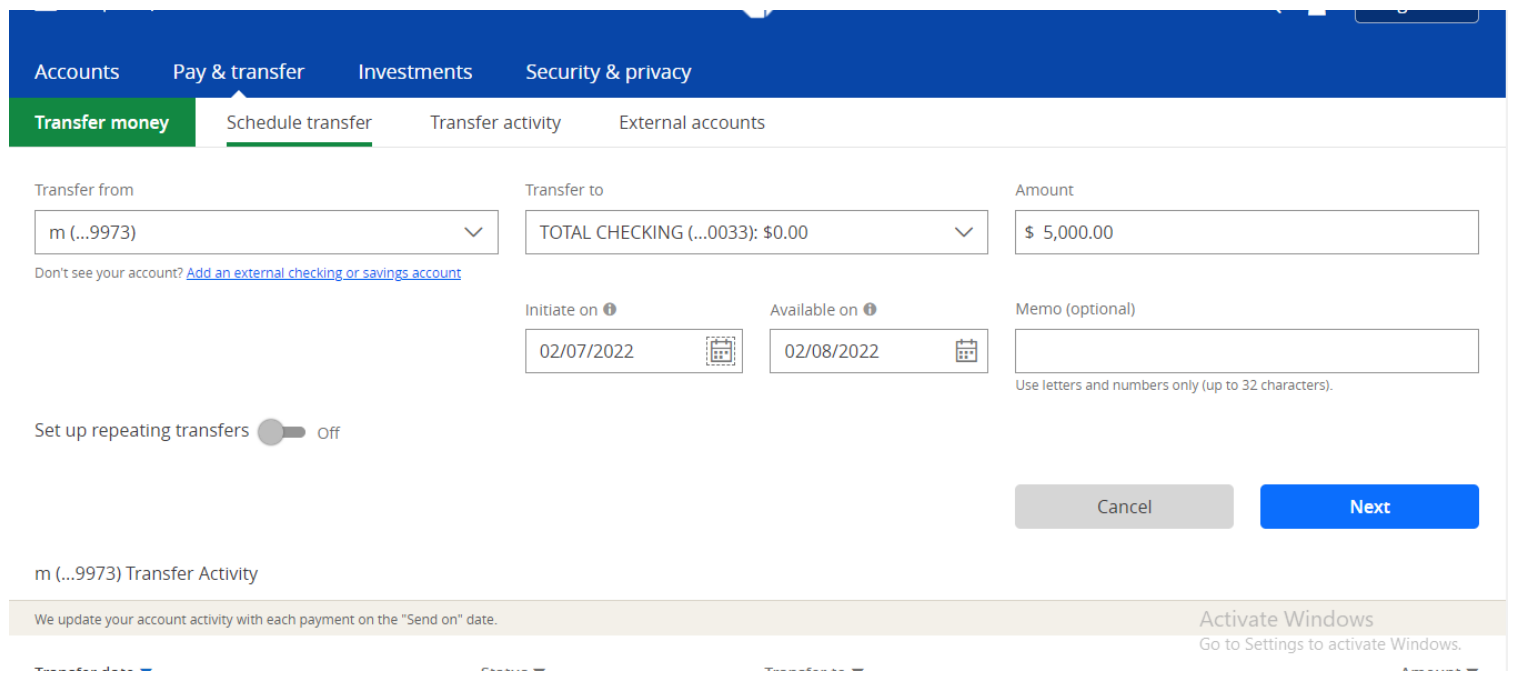Viewport: 1524px width, 700px height.
Task: Expand the Transfer to account dropdown
Action: tap(756, 232)
